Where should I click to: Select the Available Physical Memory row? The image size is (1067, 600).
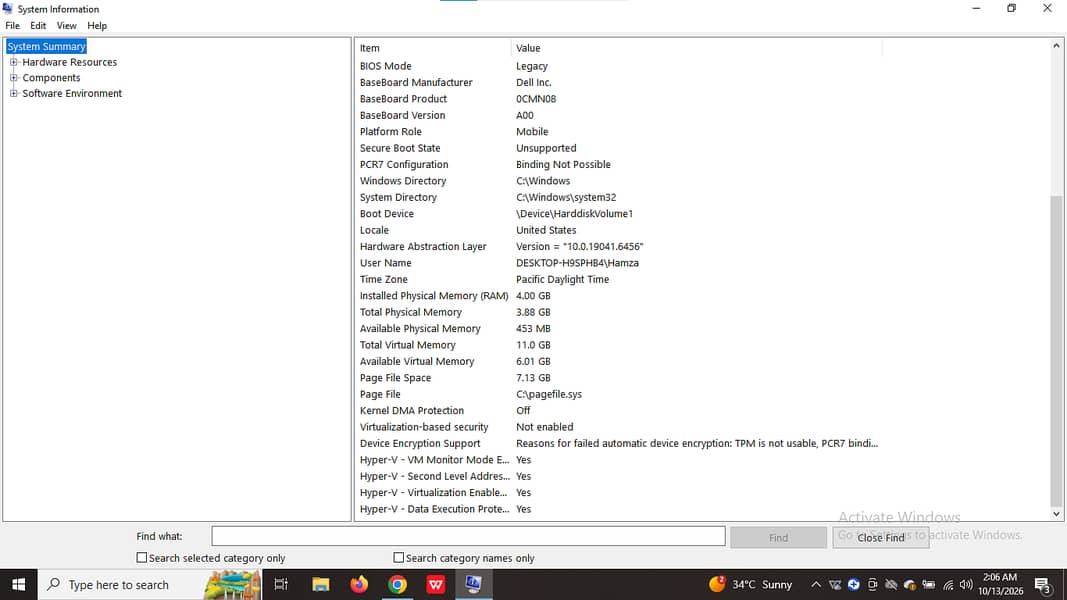point(619,329)
